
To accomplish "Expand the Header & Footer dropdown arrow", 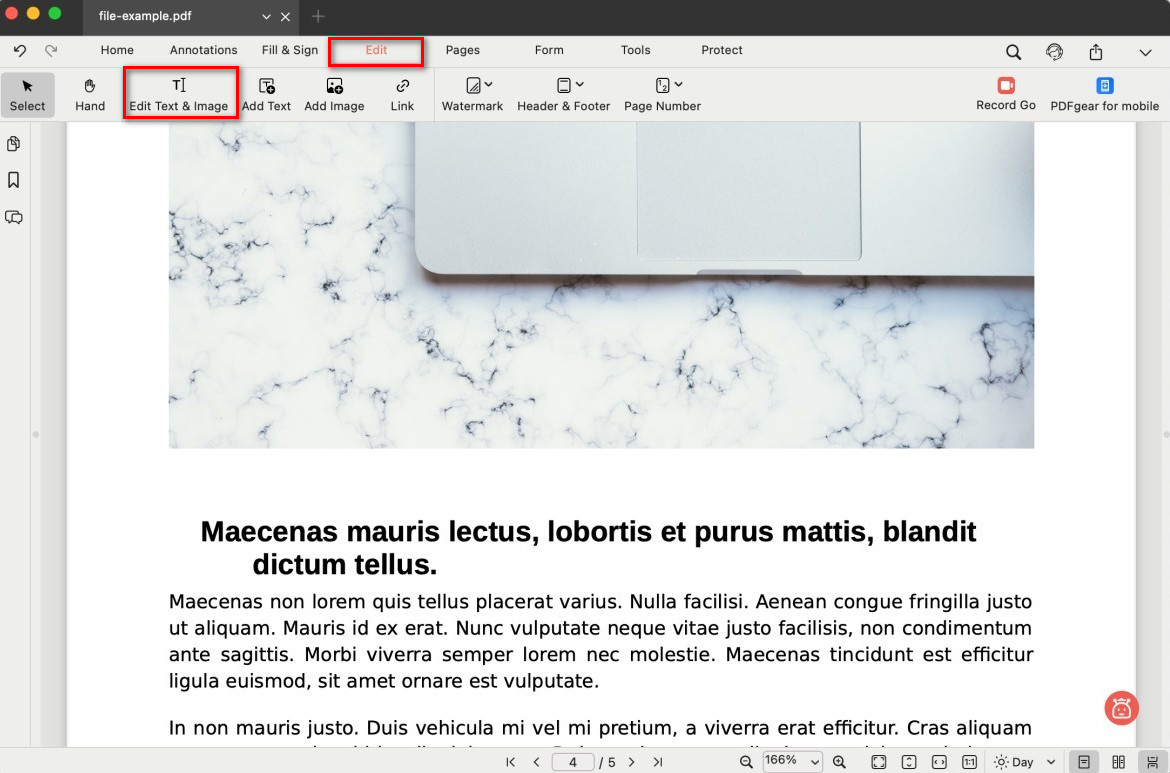I will [580, 84].
